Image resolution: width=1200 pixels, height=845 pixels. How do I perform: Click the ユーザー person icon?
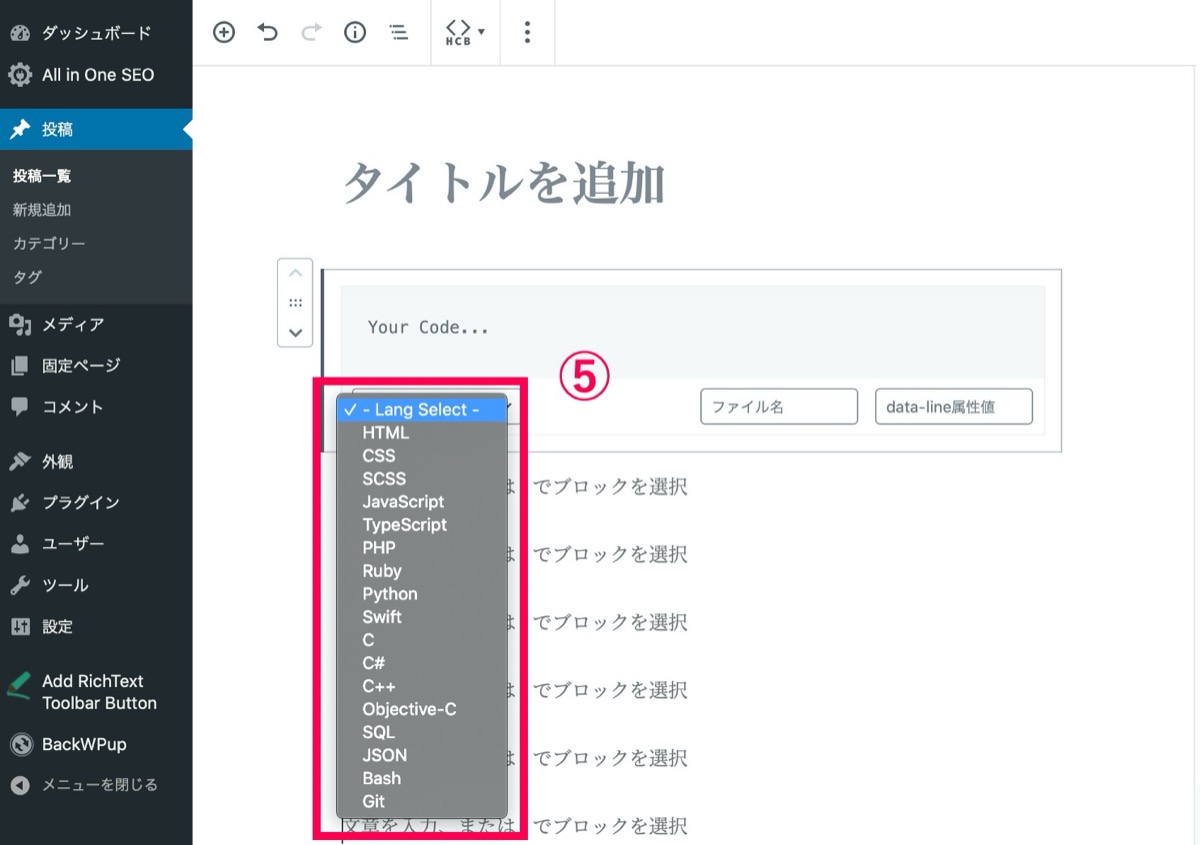20,544
